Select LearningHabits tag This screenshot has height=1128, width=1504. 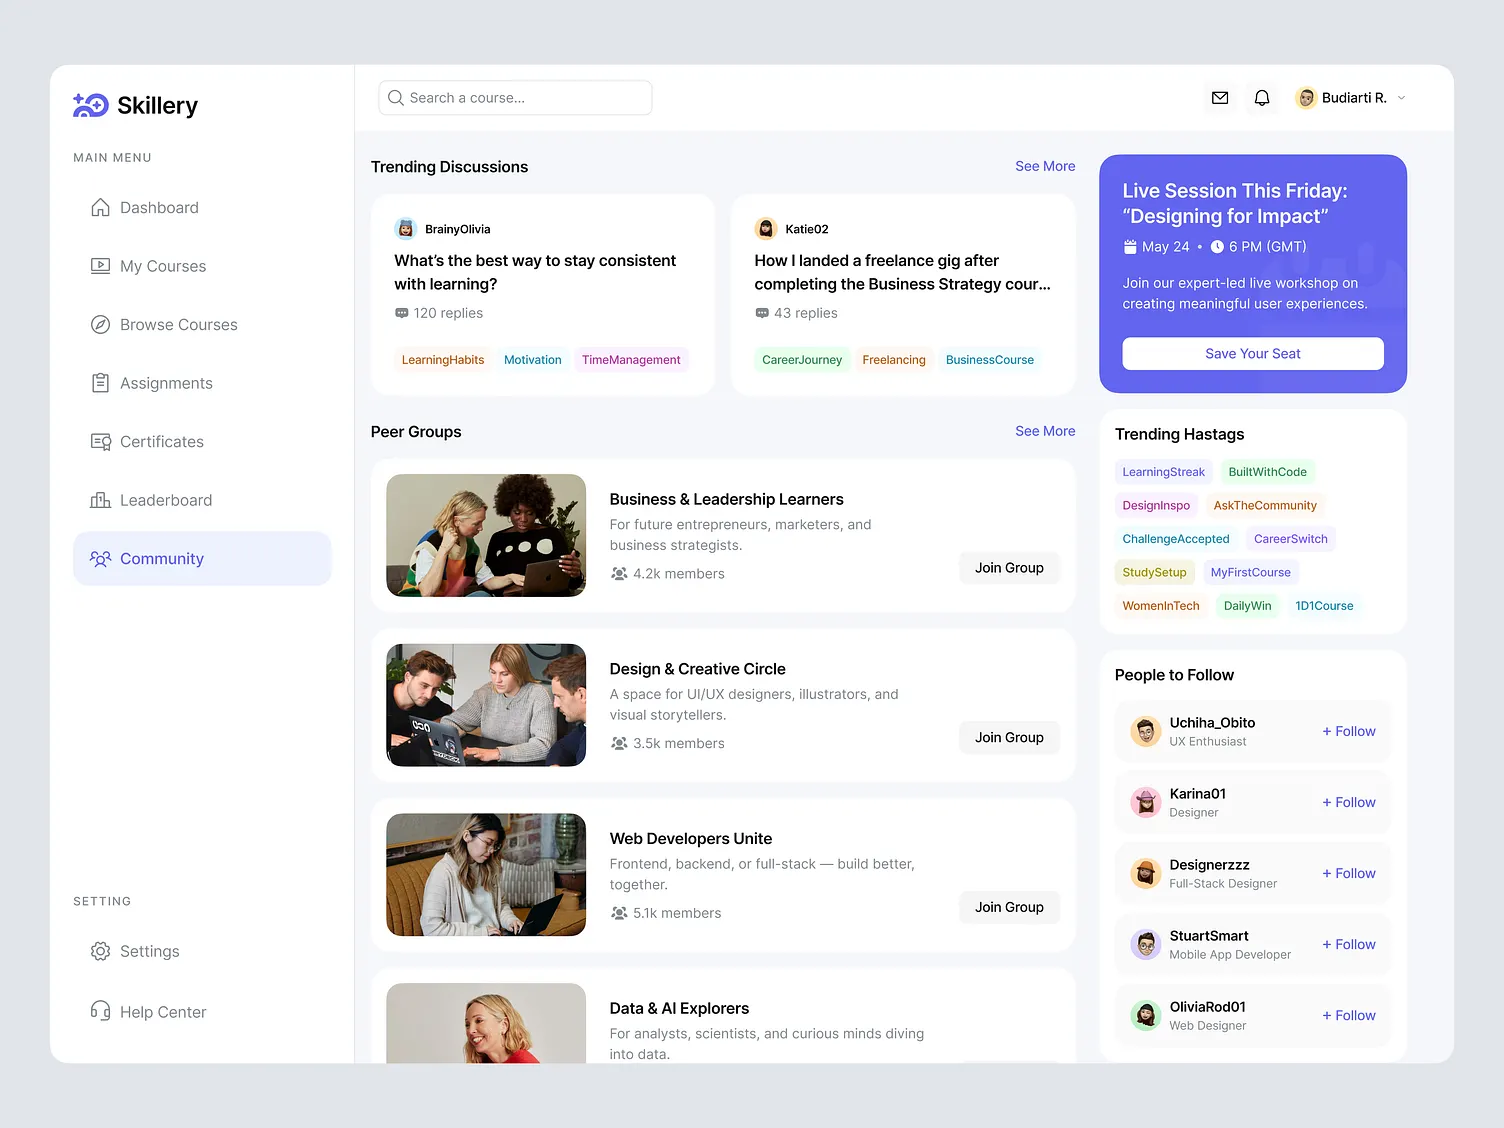(x=443, y=360)
